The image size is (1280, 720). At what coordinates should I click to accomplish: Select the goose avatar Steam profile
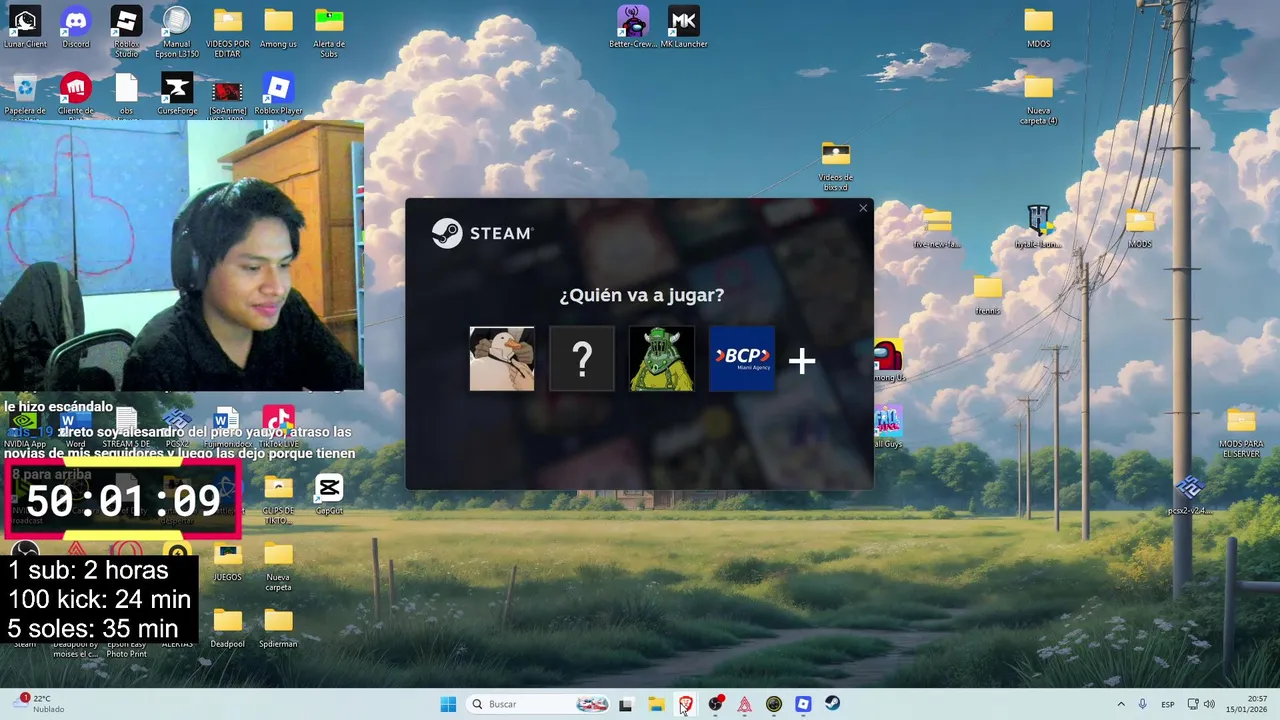coord(502,358)
